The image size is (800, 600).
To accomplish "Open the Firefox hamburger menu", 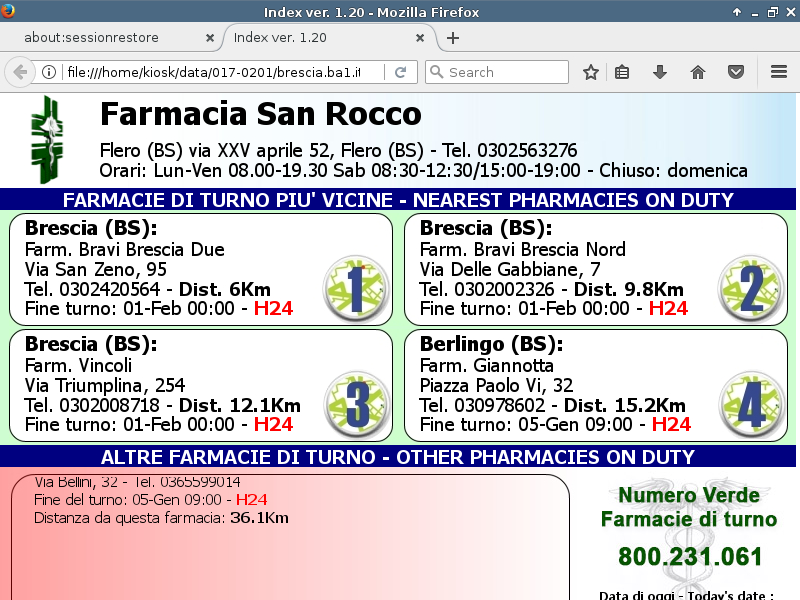I will [x=779, y=72].
